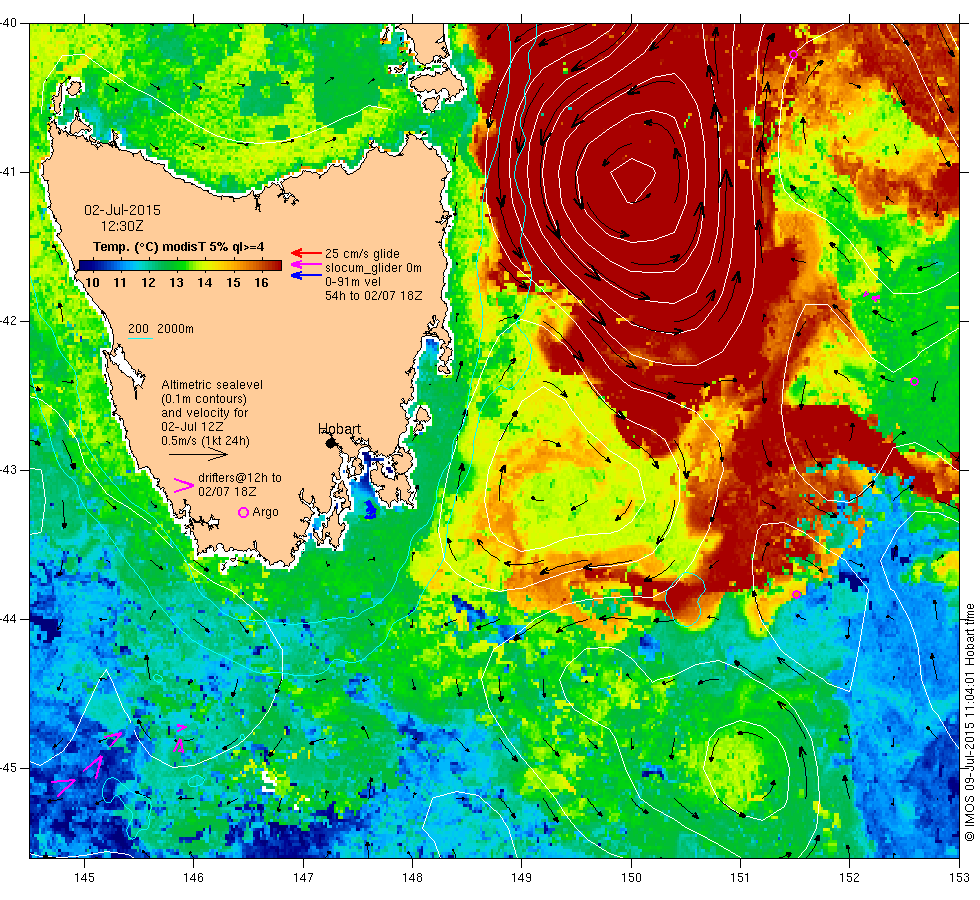
Task: Click the color bar tick label 13
Action: point(176,282)
